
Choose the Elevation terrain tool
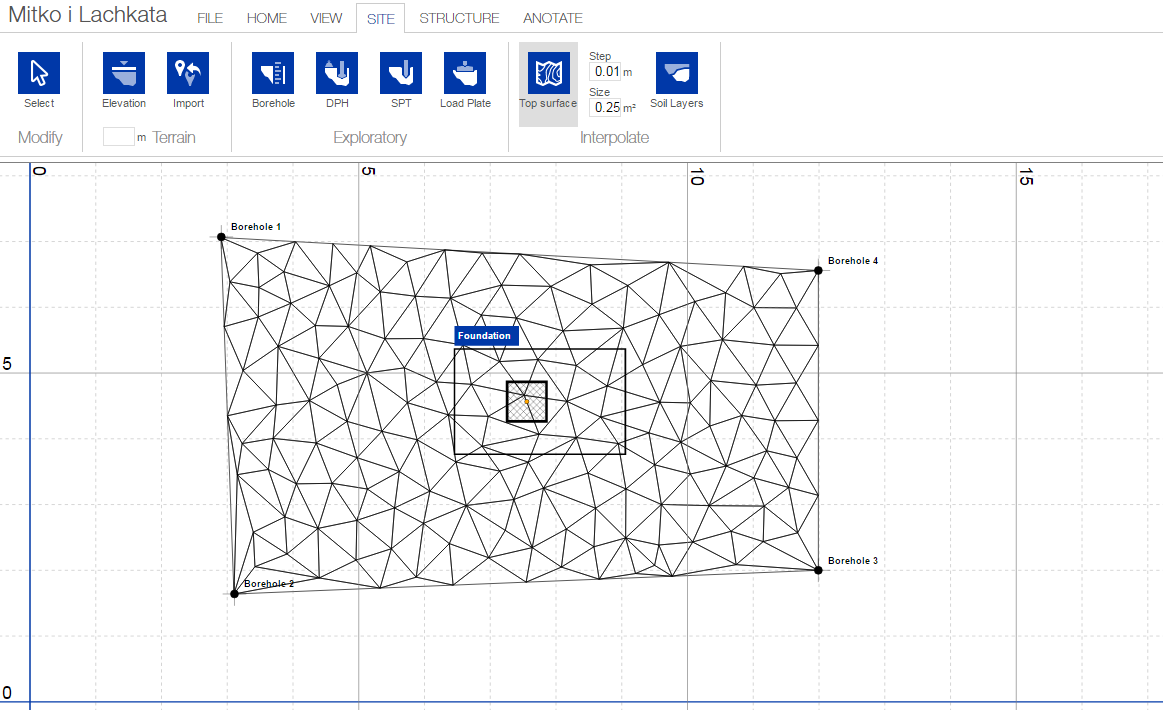point(124,73)
